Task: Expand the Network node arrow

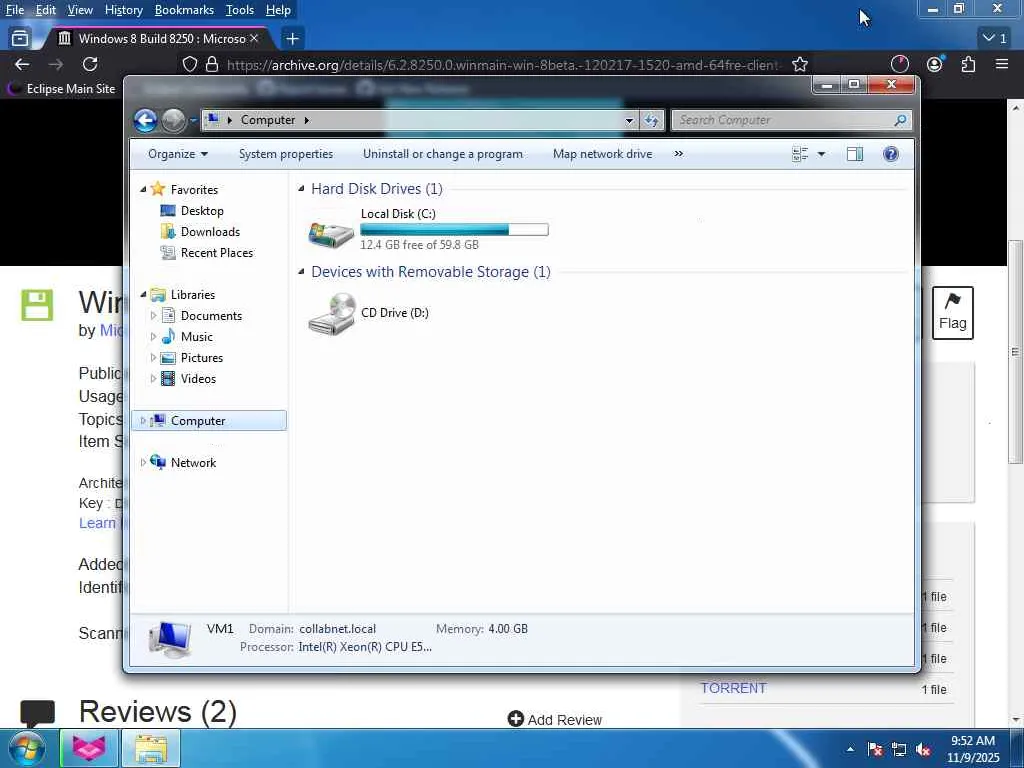Action: click(x=144, y=462)
